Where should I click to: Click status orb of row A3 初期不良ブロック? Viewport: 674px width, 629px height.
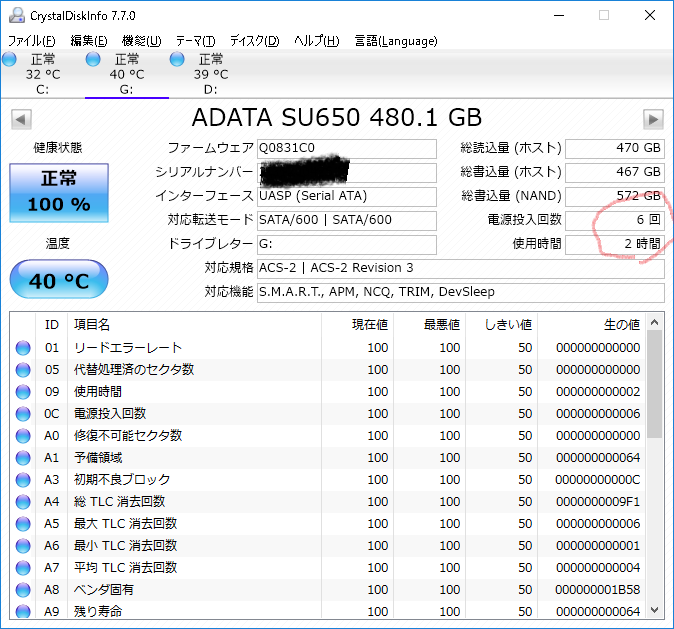(23, 479)
